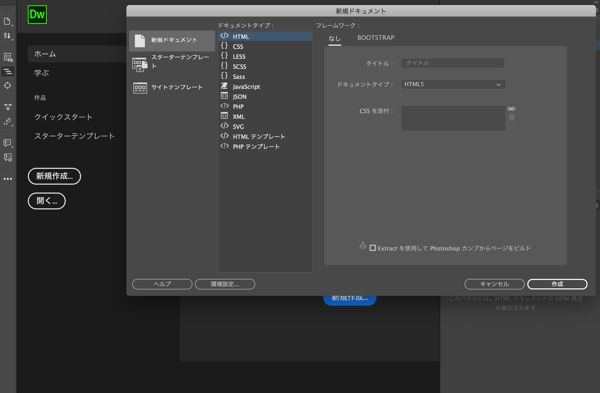Click the Extract icon beside Photoshop checkbox
Image resolution: width=600 pixels, height=393 pixels.
363,246
